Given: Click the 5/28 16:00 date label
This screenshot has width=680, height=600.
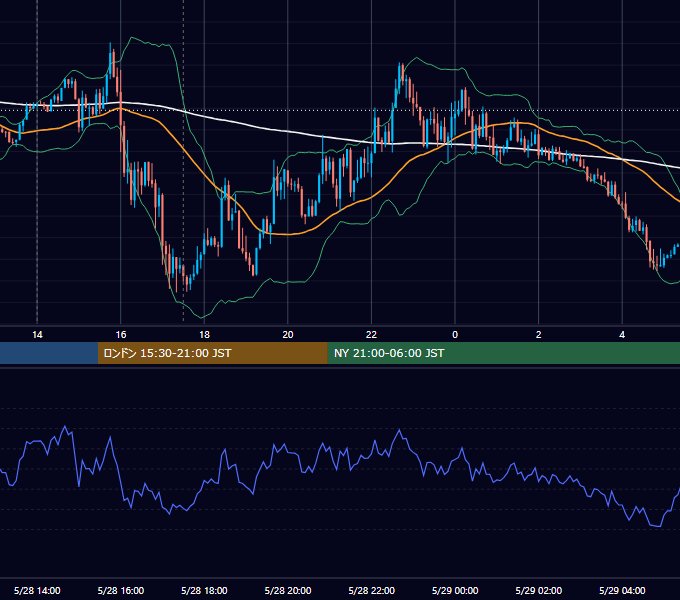Looking at the screenshot, I should click(121, 590).
